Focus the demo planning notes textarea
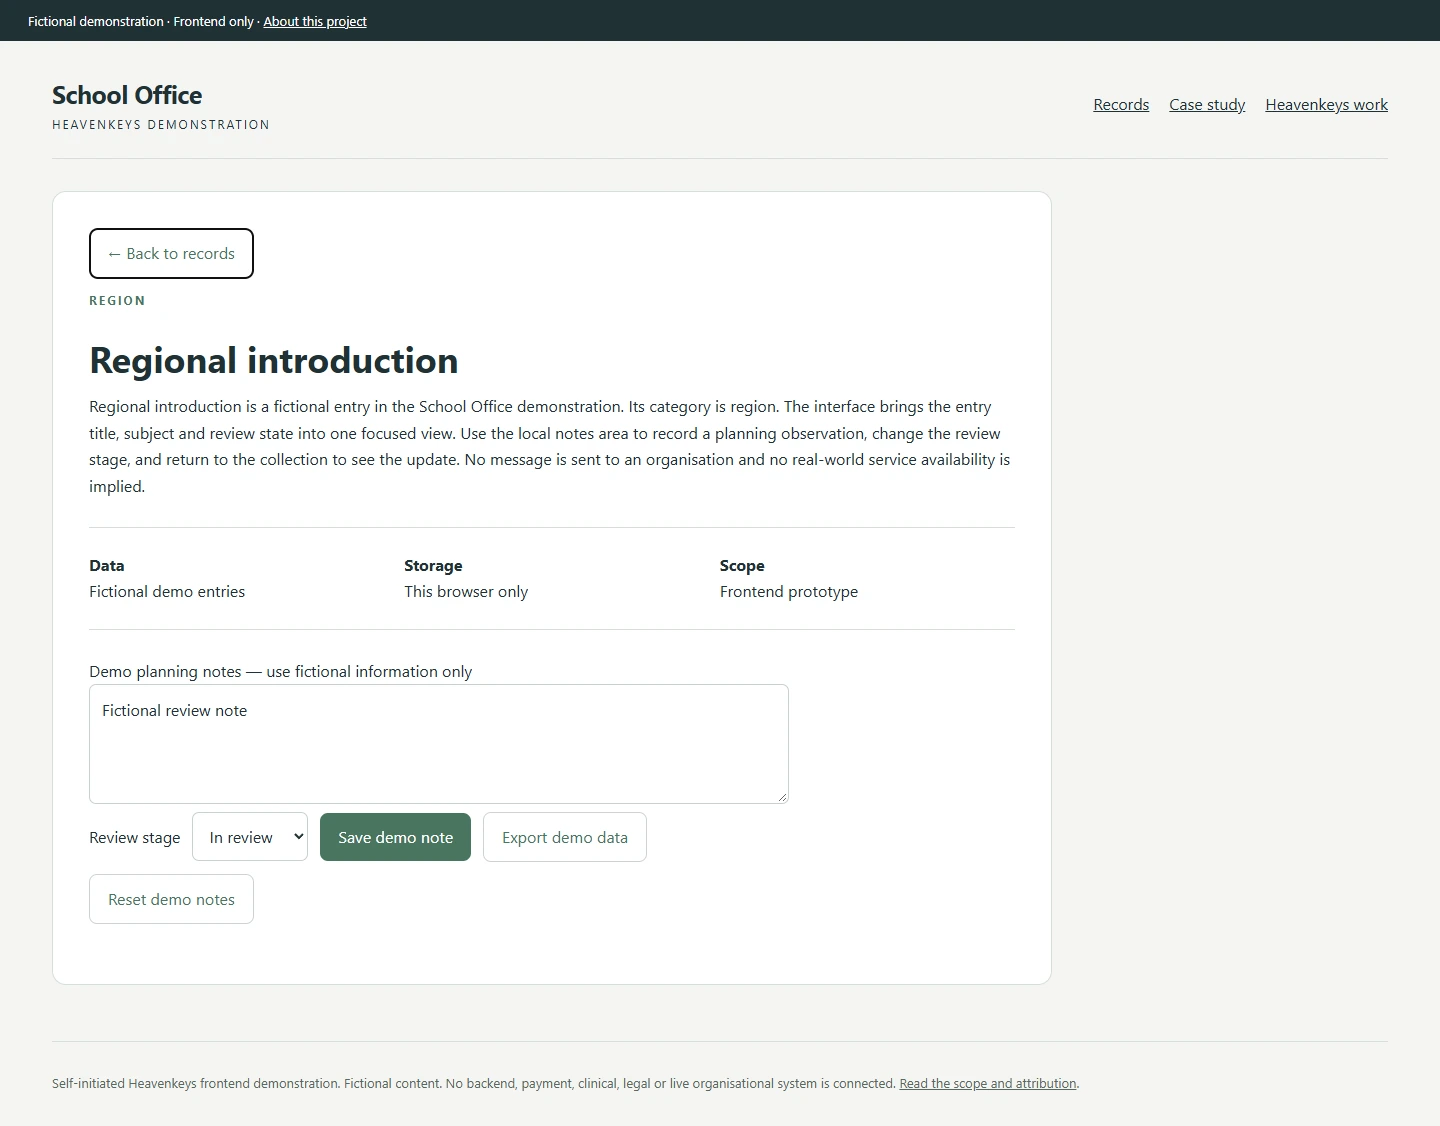This screenshot has height=1126, width=1440. tap(439, 744)
